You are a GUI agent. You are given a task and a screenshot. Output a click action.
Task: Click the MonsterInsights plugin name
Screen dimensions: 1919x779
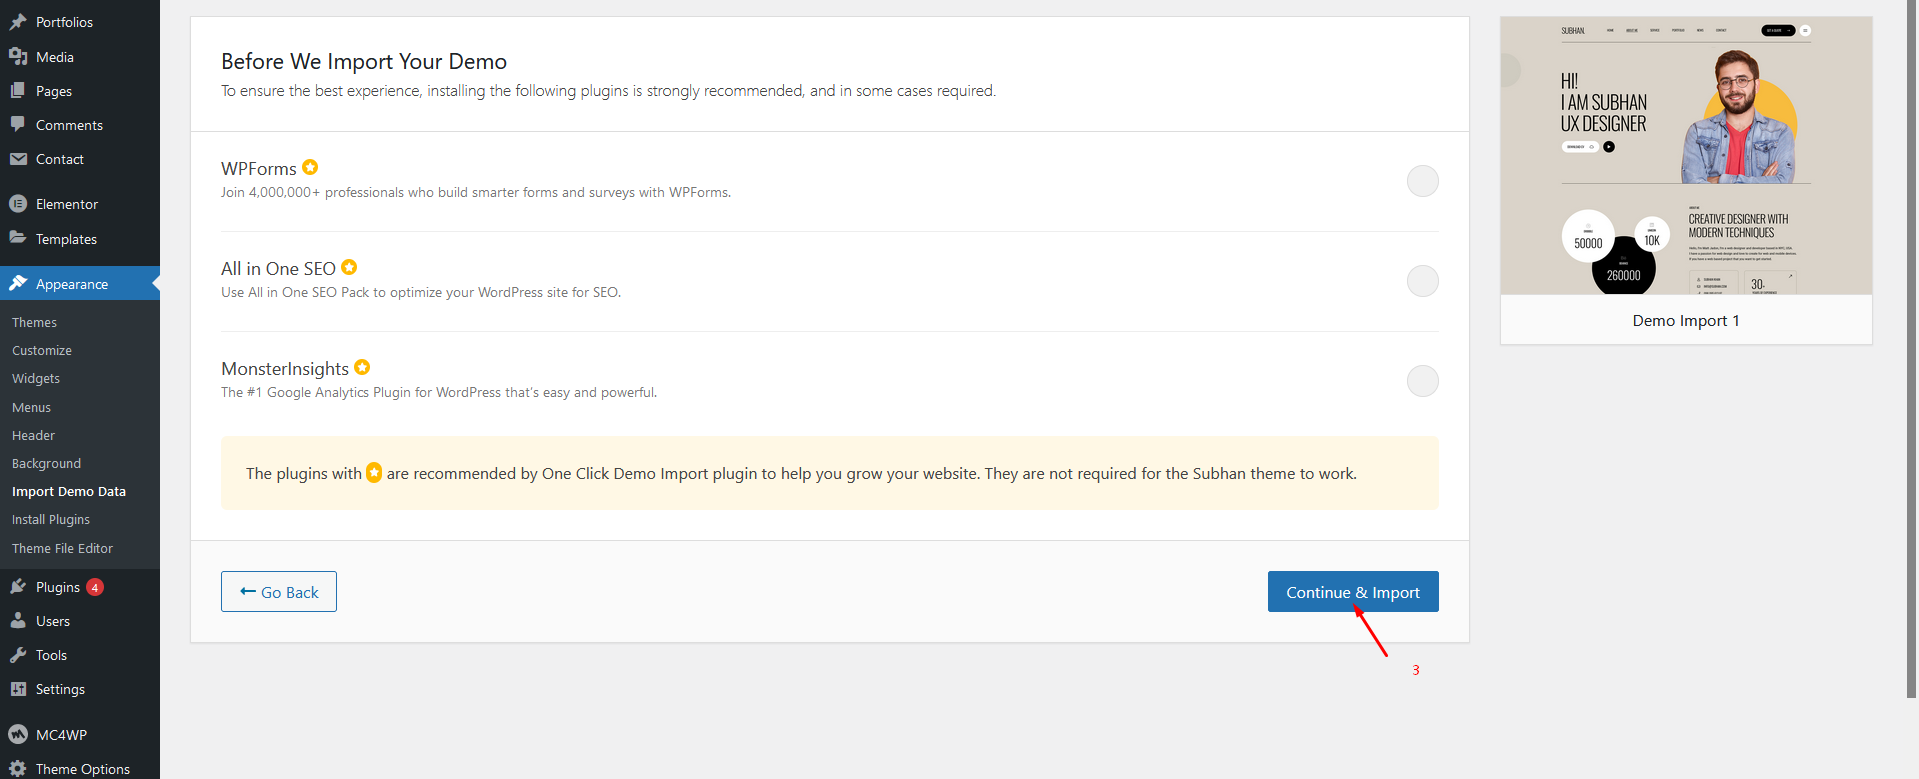coord(285,369)
